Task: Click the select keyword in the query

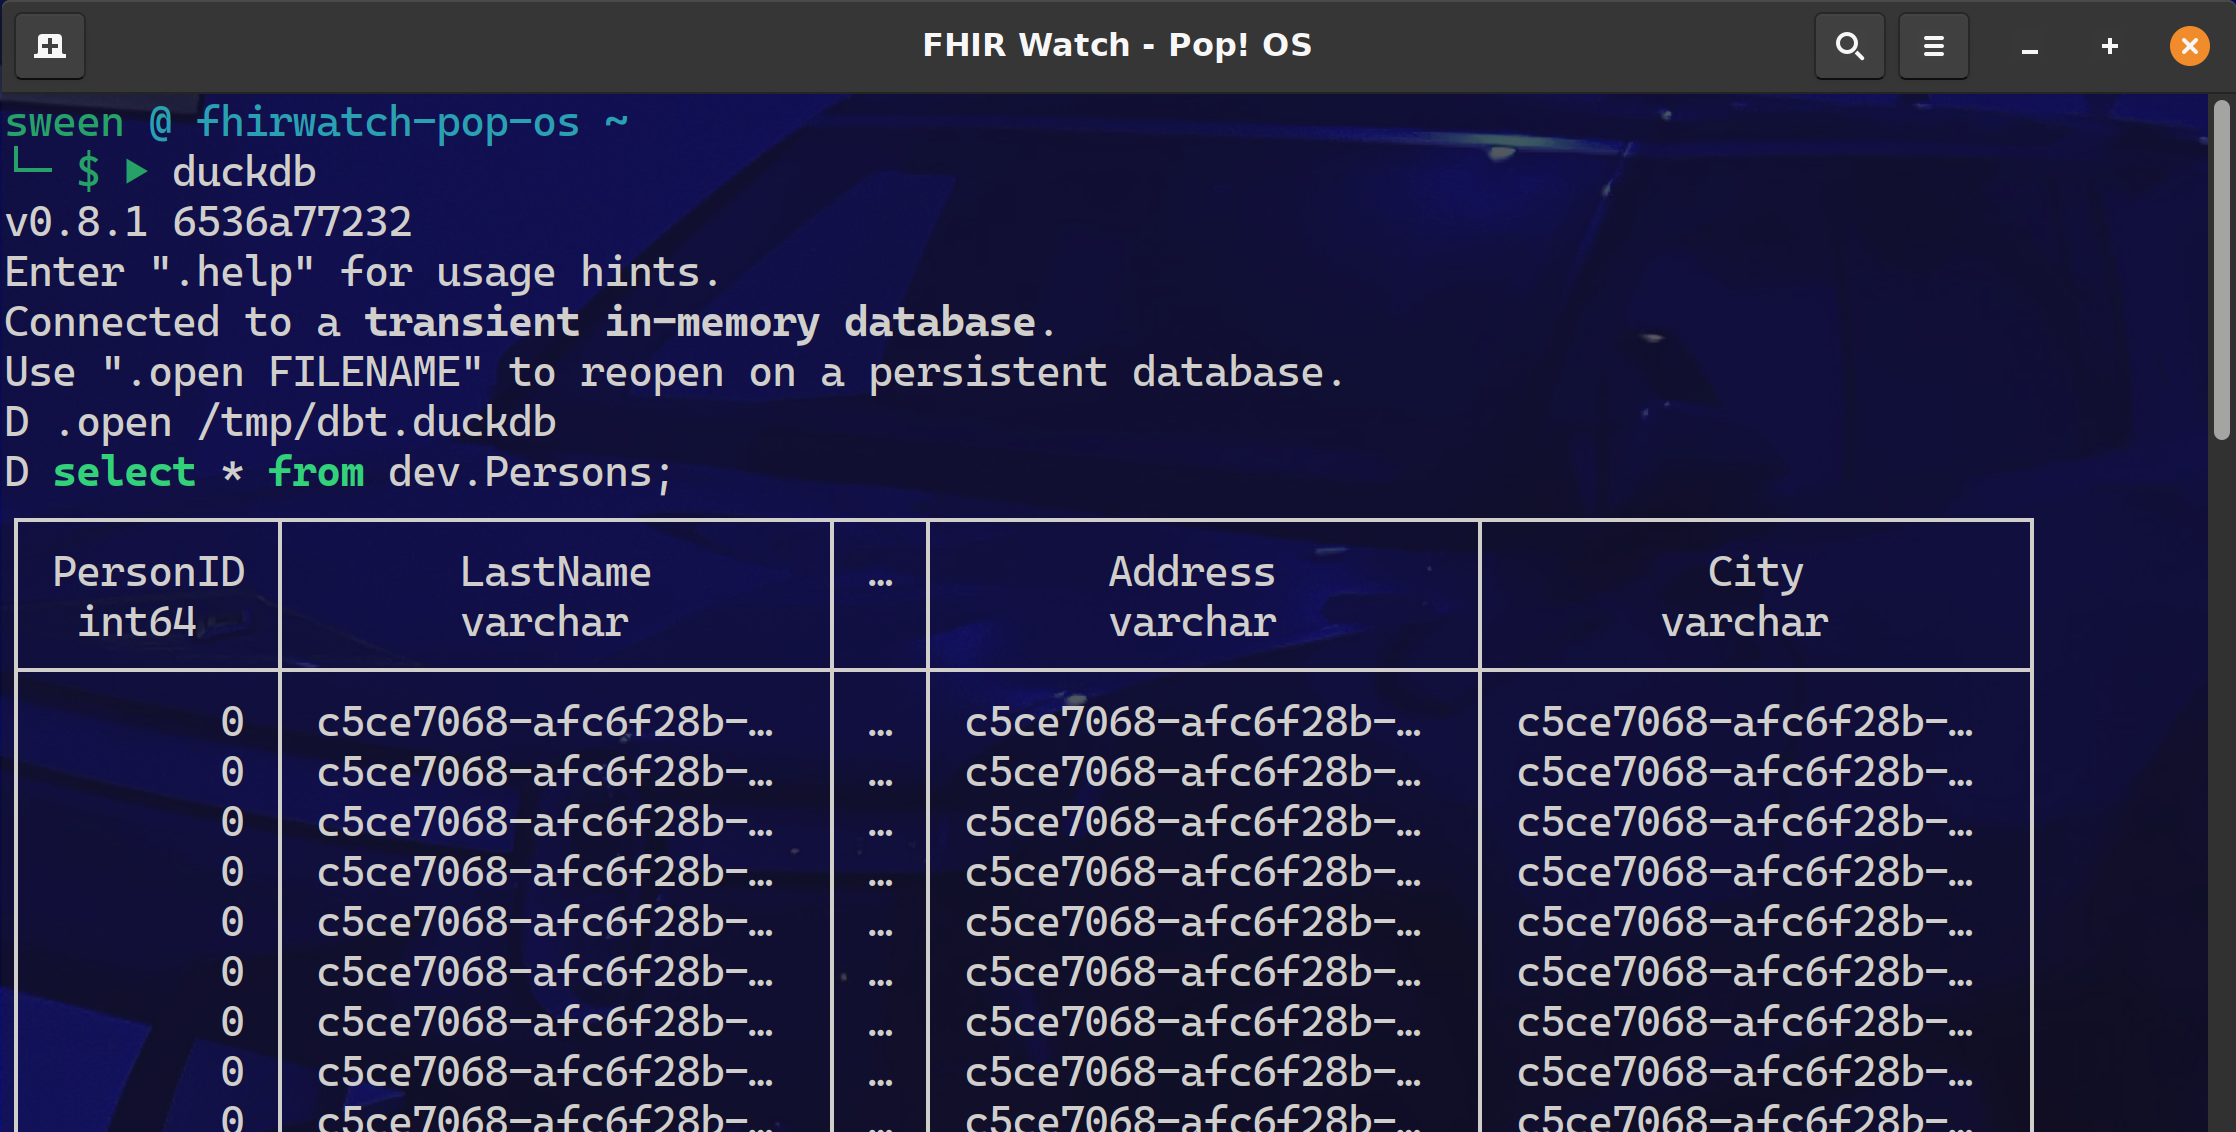Action: coord(124,473)
